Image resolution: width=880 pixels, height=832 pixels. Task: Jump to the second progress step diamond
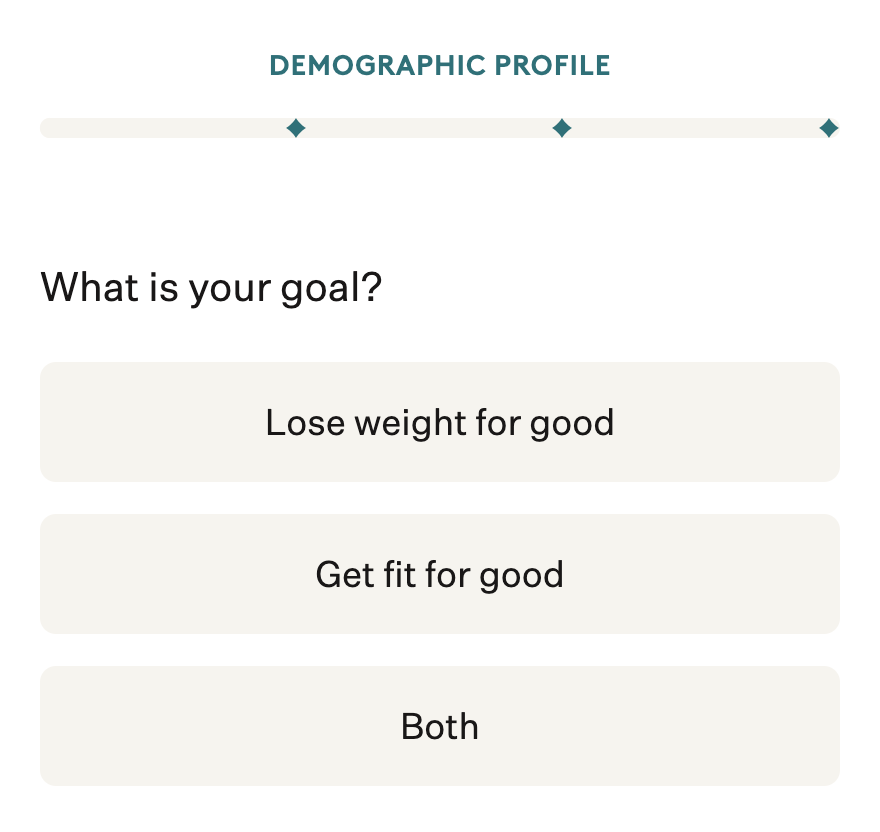(562, 128)
